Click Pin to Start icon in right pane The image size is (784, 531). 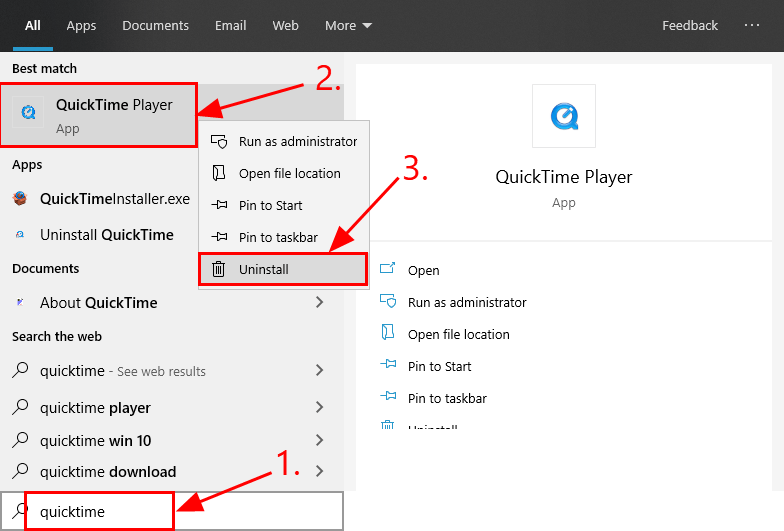[x=388, y=364]
